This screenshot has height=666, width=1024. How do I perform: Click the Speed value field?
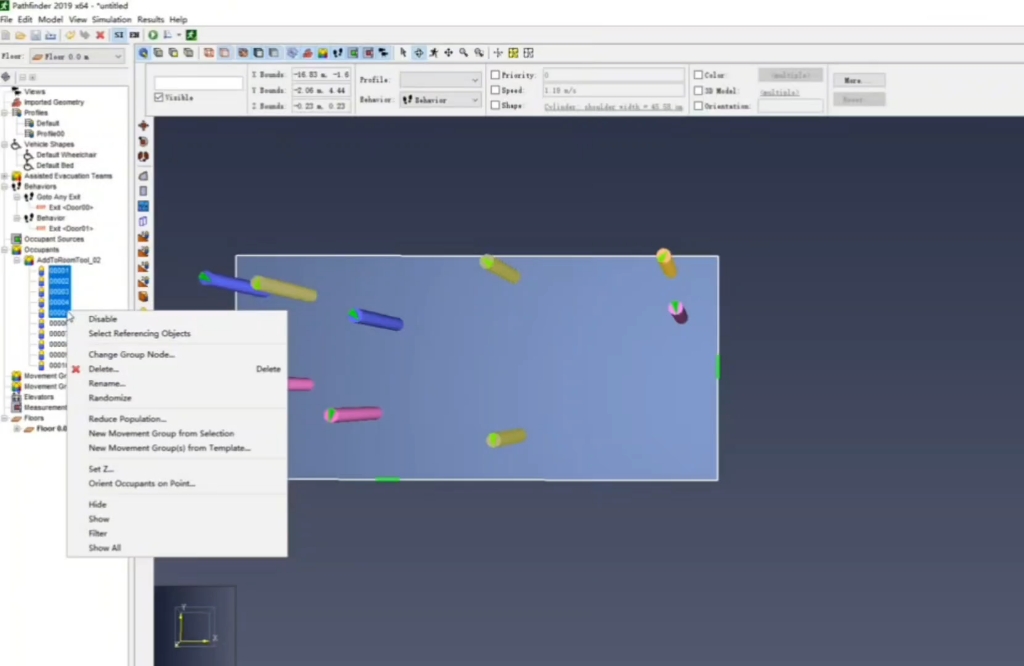(613, 90)
